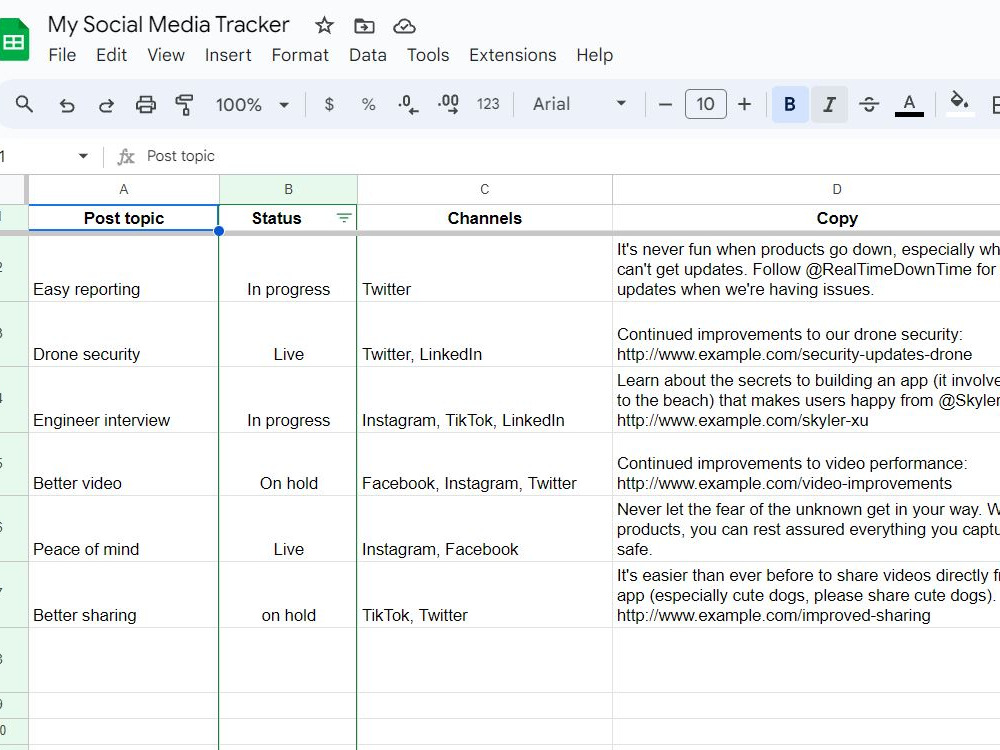Select the capitalized On hold status cell
The image size is (1000, 750).
point(288,464)
